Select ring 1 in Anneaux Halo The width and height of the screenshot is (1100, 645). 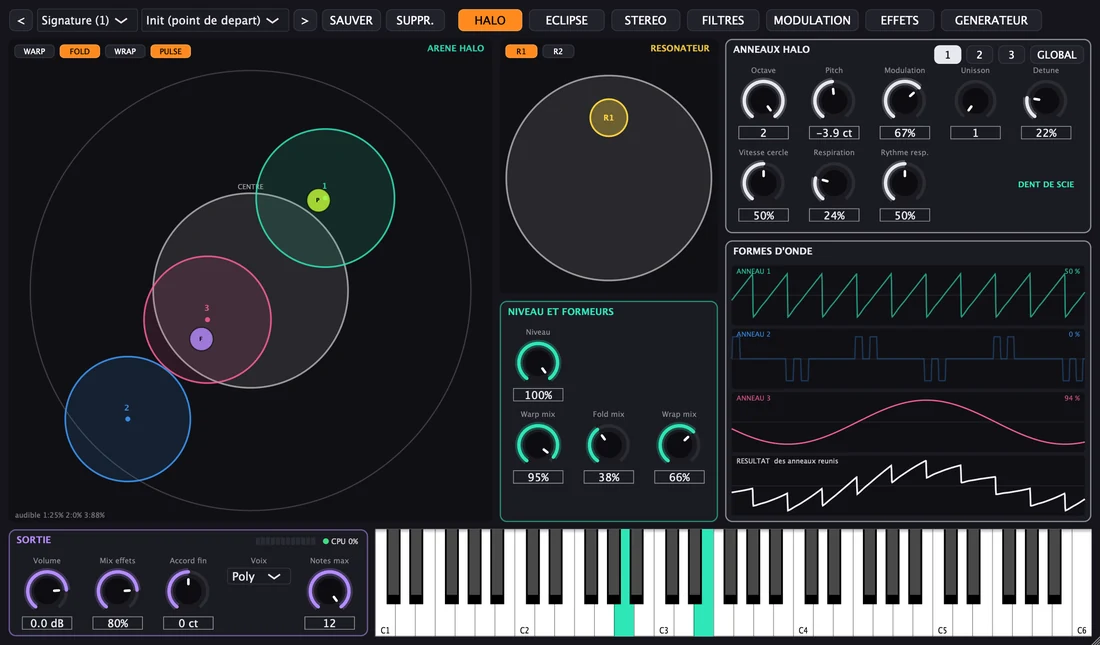(947, 54)
